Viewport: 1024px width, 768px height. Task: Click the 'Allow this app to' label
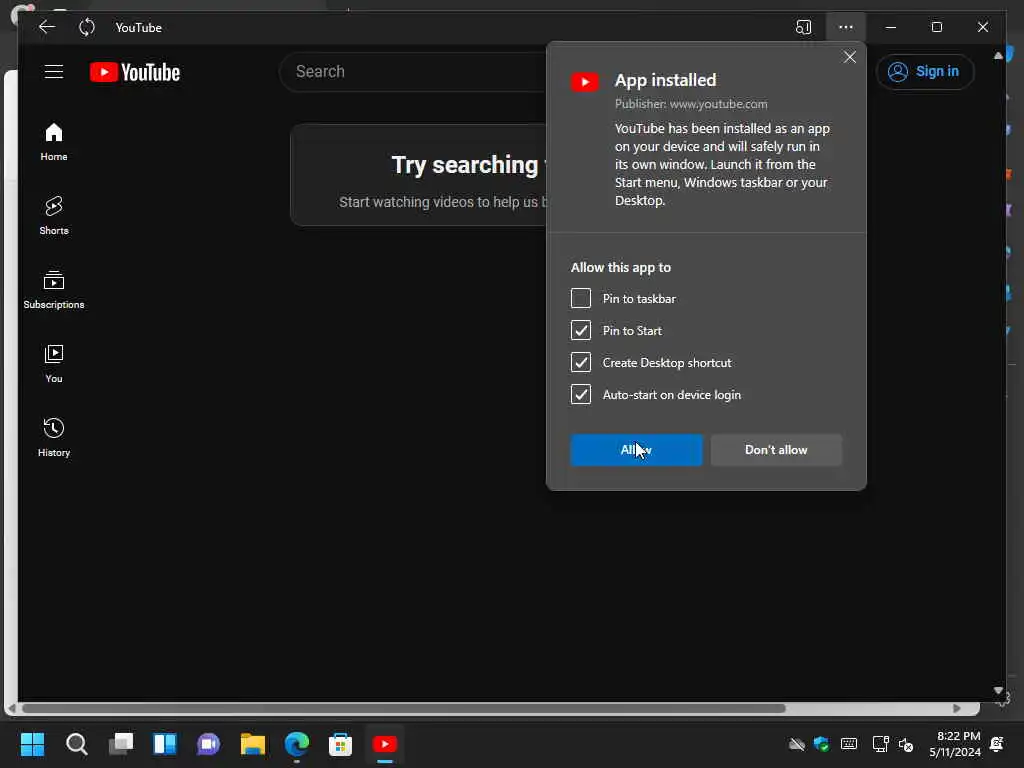tap(621, 267)
